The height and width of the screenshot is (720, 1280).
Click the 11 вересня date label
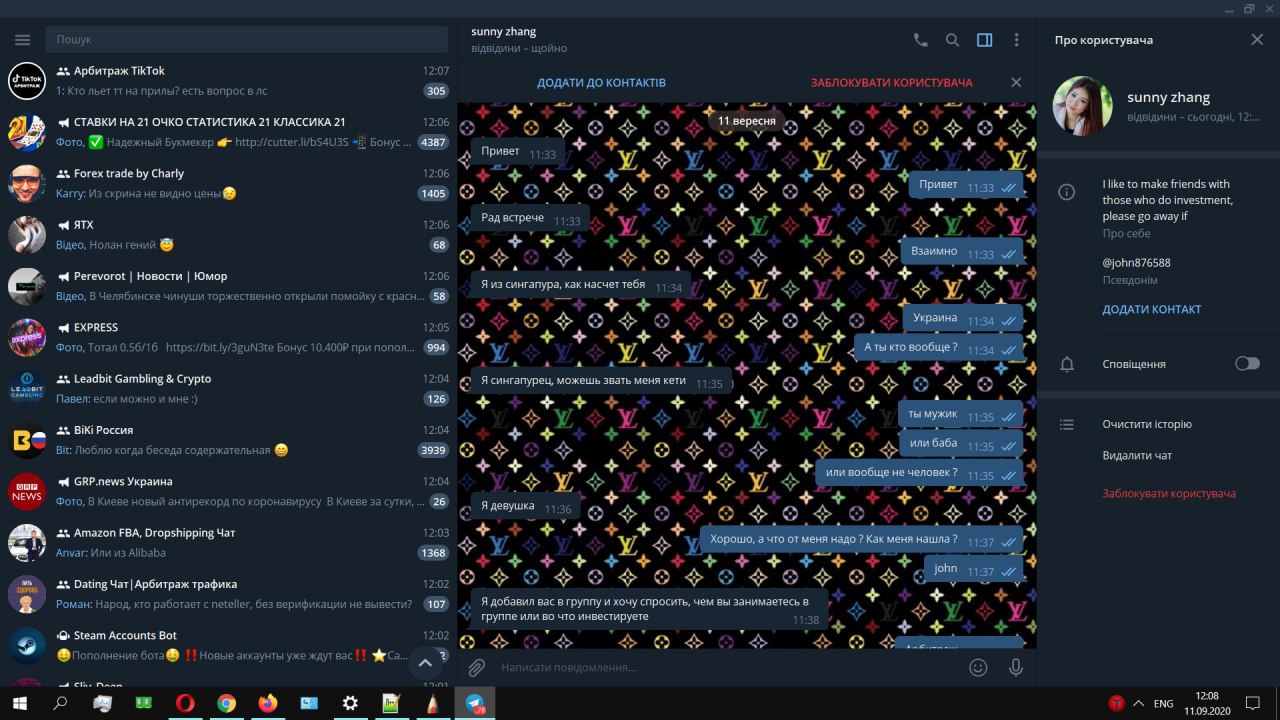click(x=746, y=121)
